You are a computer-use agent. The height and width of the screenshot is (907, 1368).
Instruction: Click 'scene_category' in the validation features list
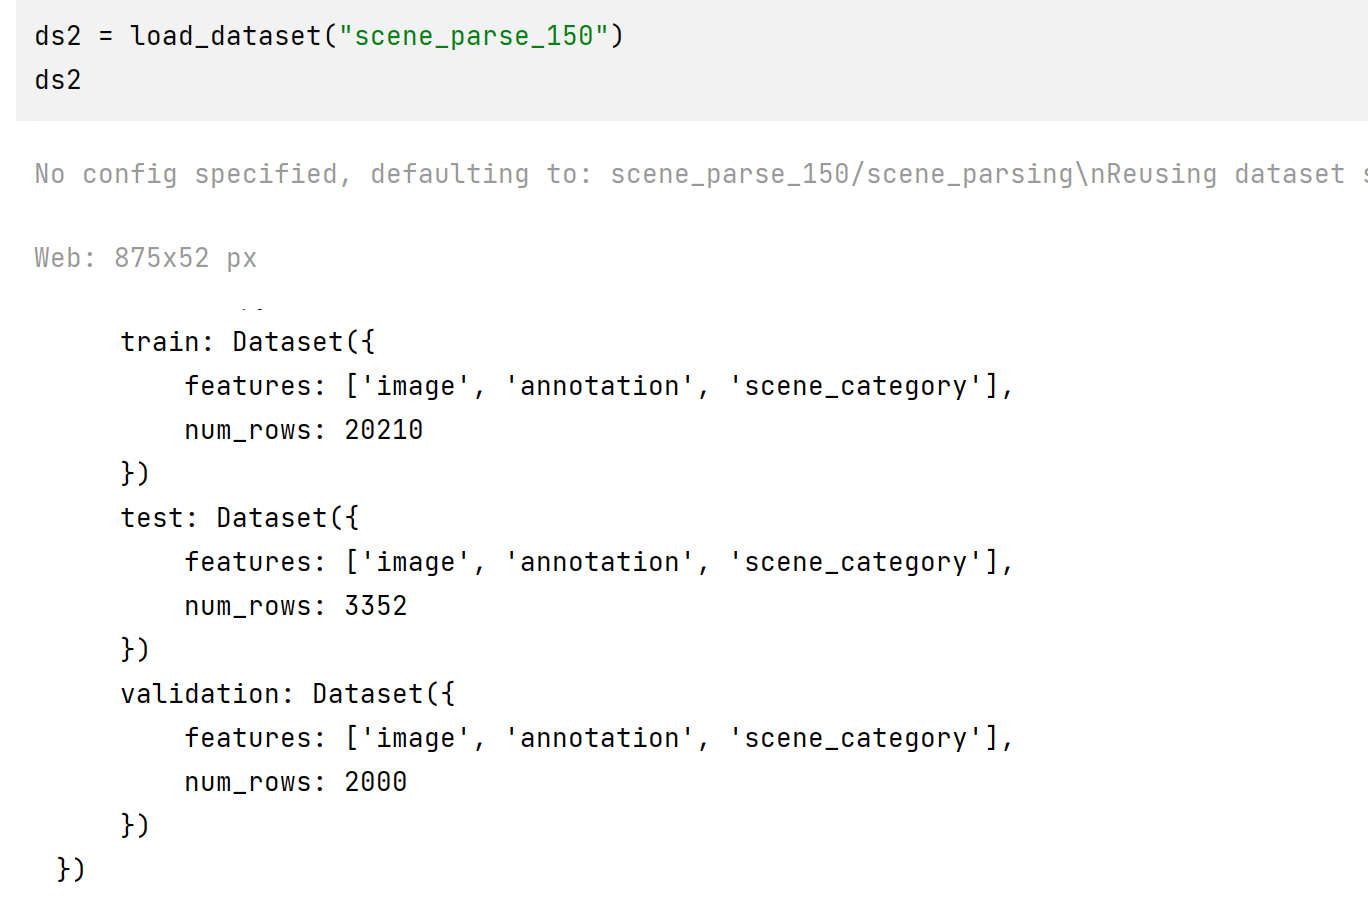click(855, 738)
